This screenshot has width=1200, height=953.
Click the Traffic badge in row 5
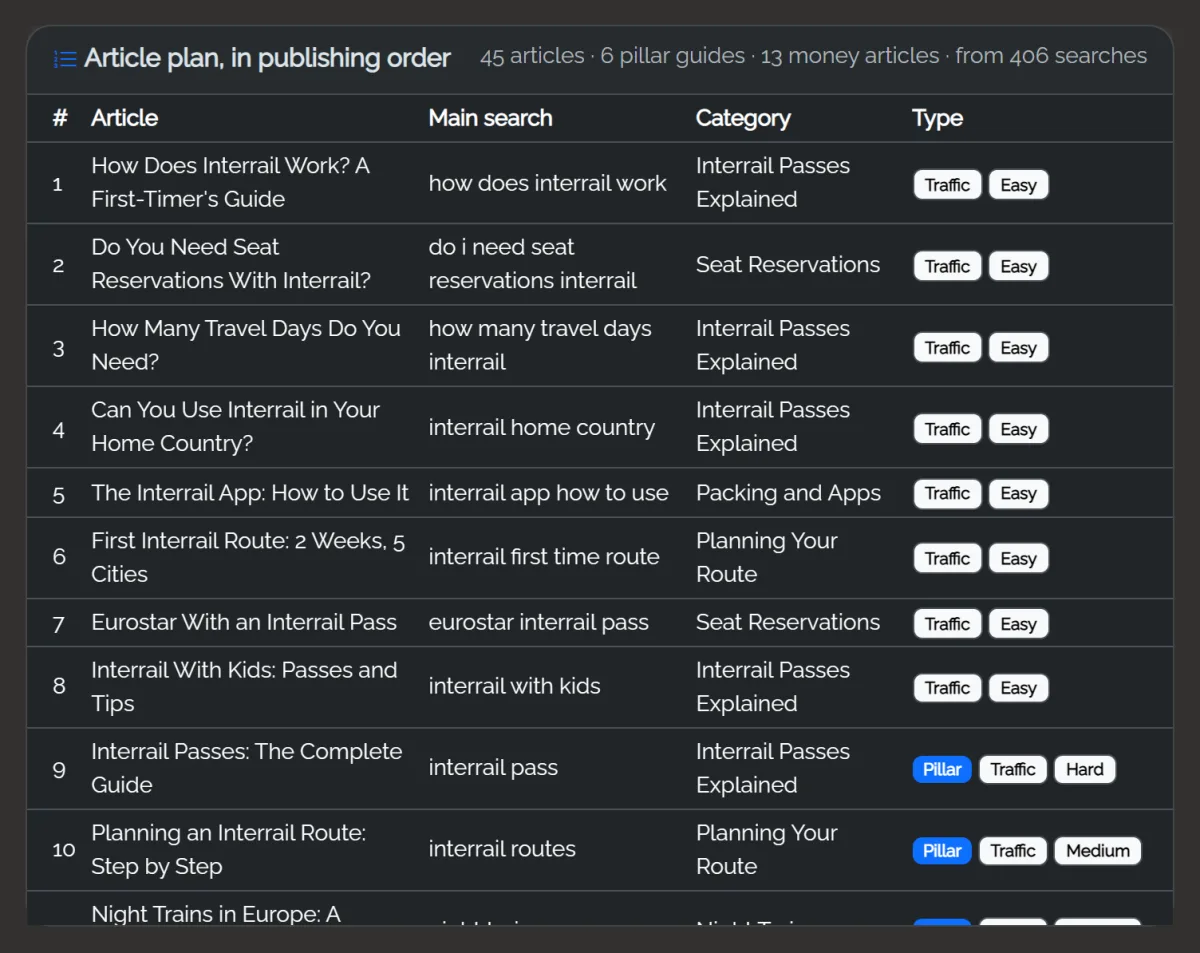947,494
